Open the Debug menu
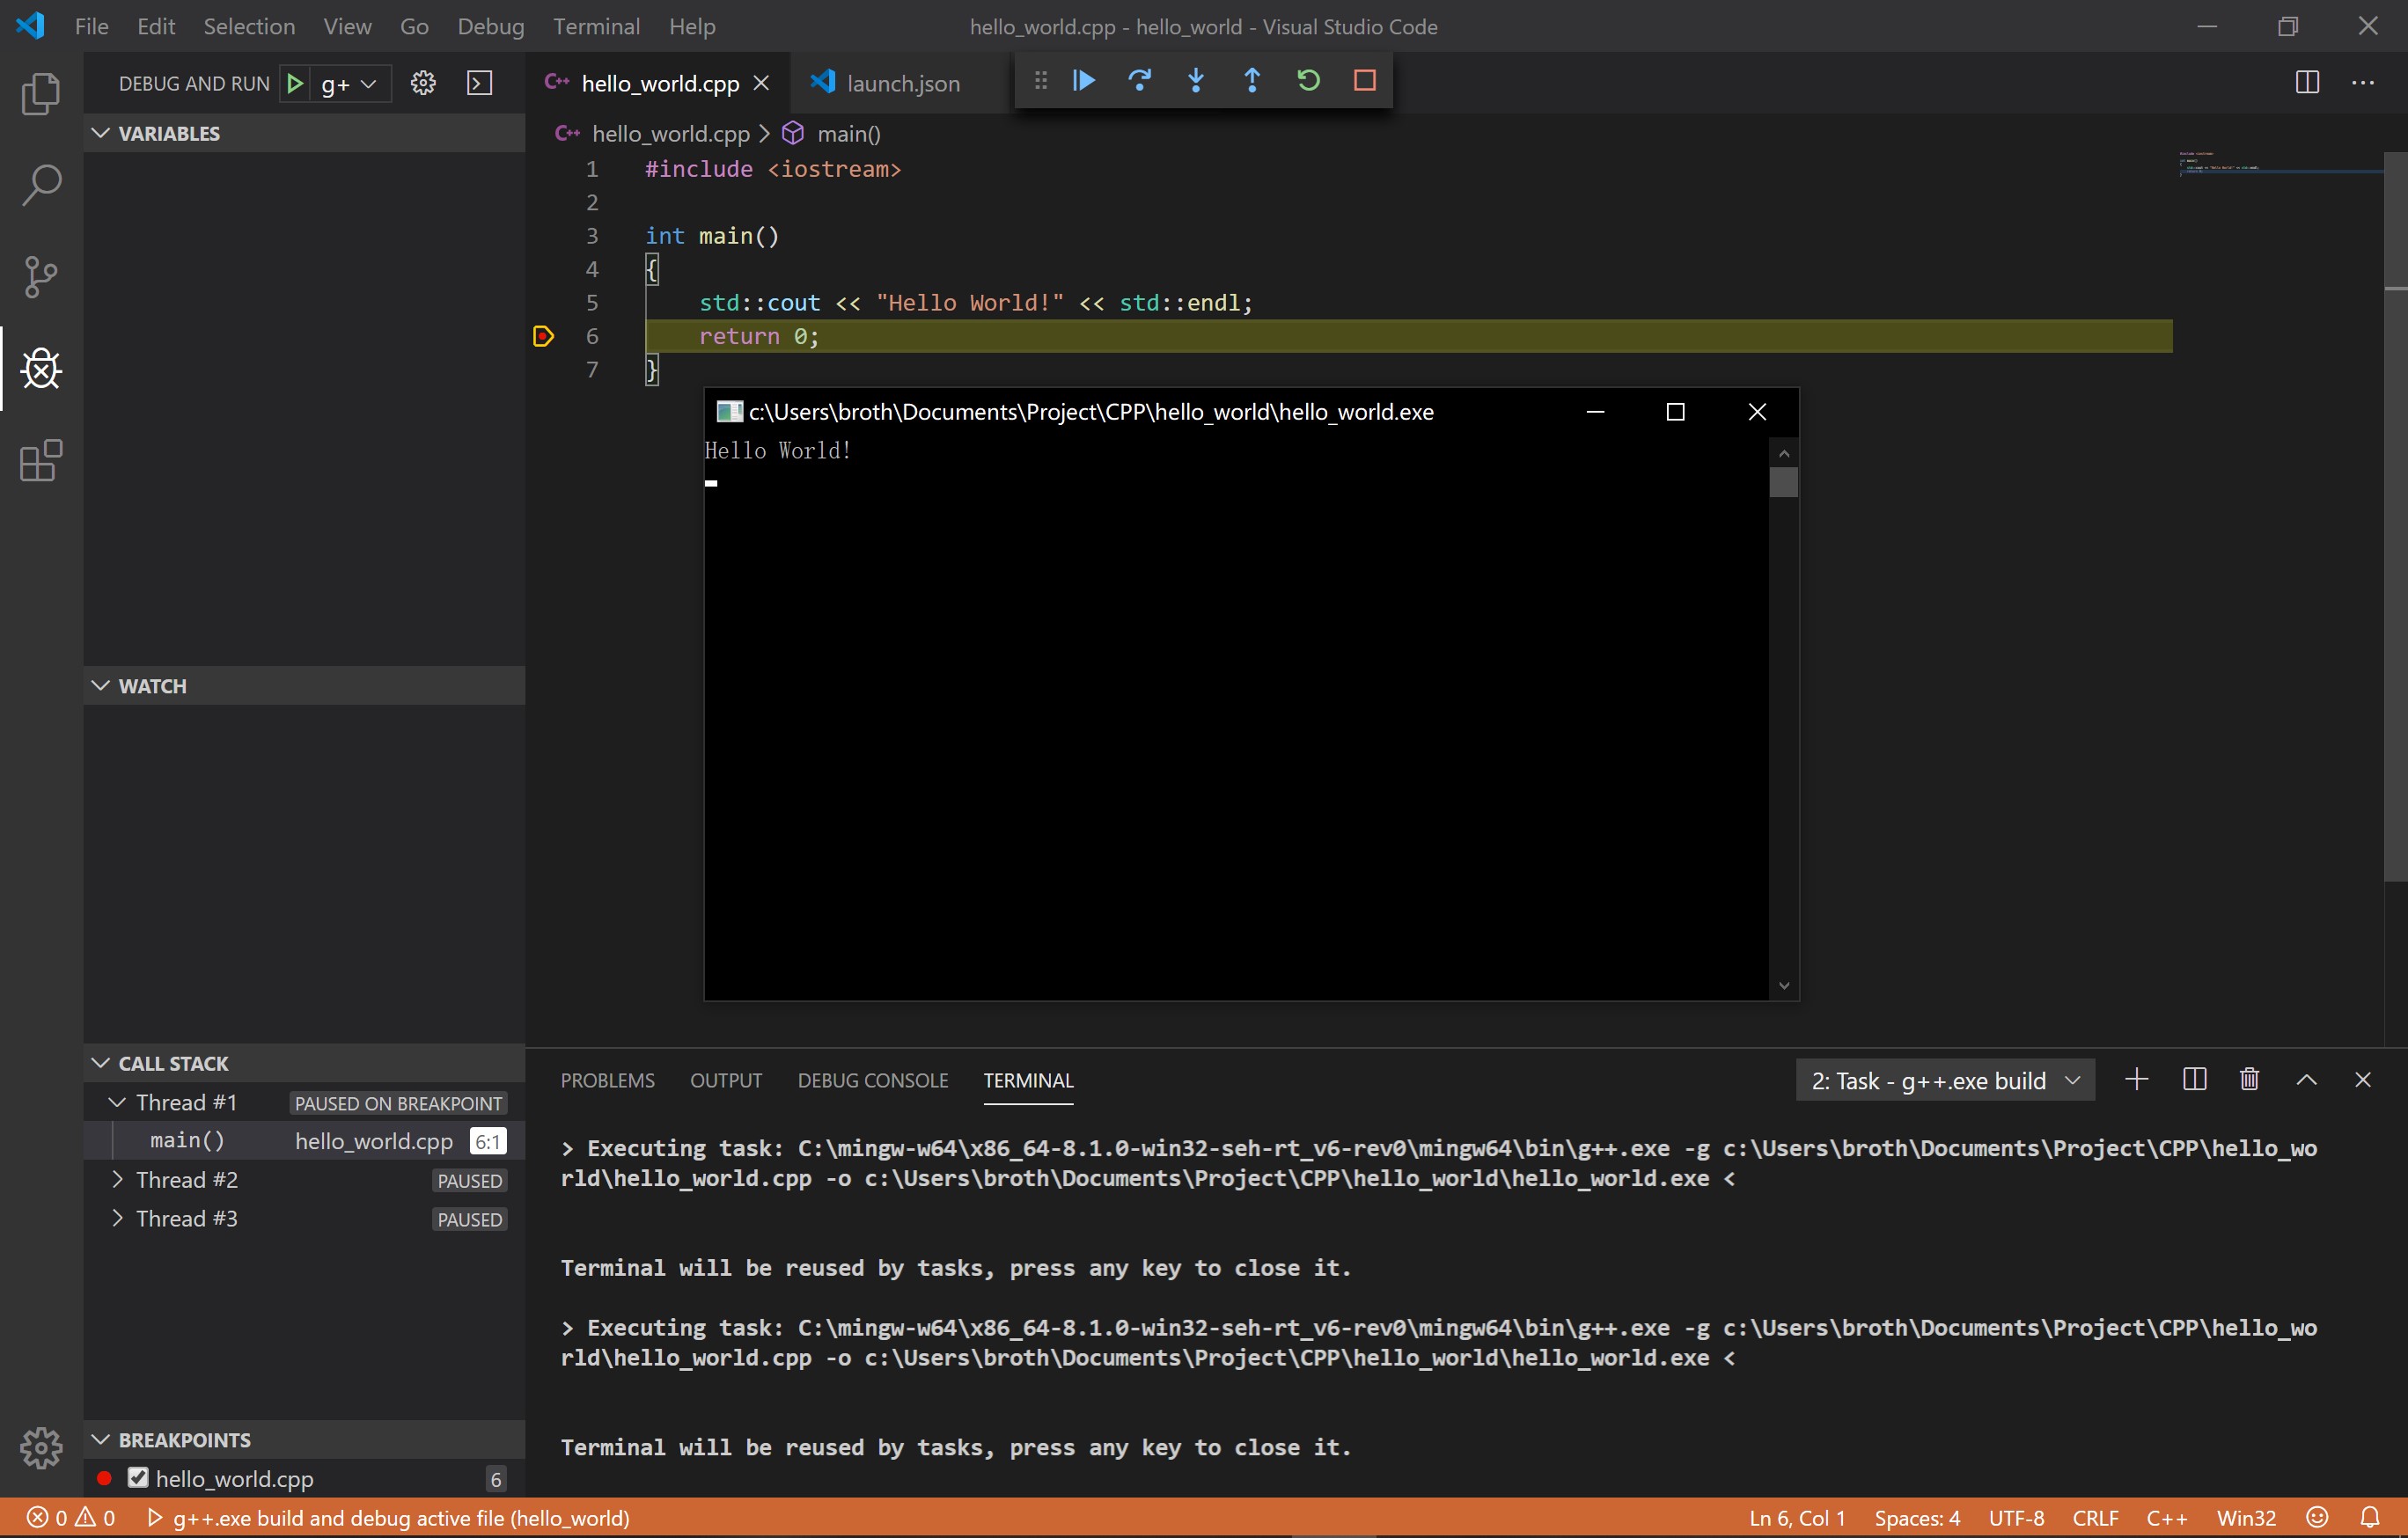The width and height of the screenshot is (2408, 1538). (490, 26)
